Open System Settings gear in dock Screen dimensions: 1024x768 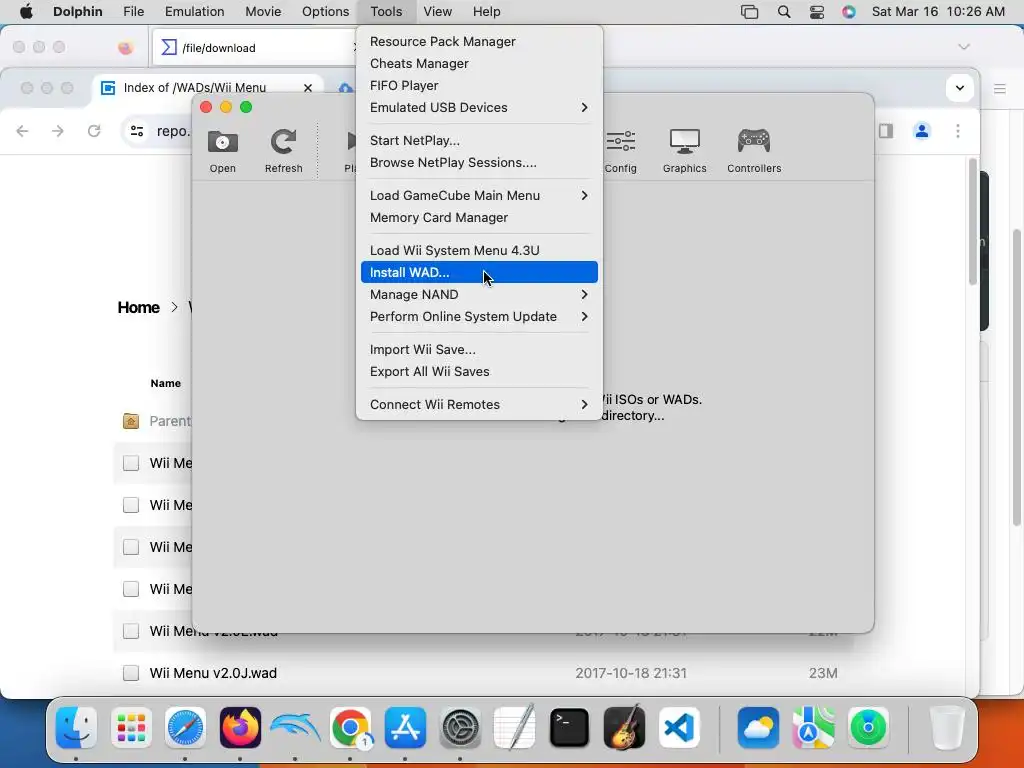click(460, 728)
